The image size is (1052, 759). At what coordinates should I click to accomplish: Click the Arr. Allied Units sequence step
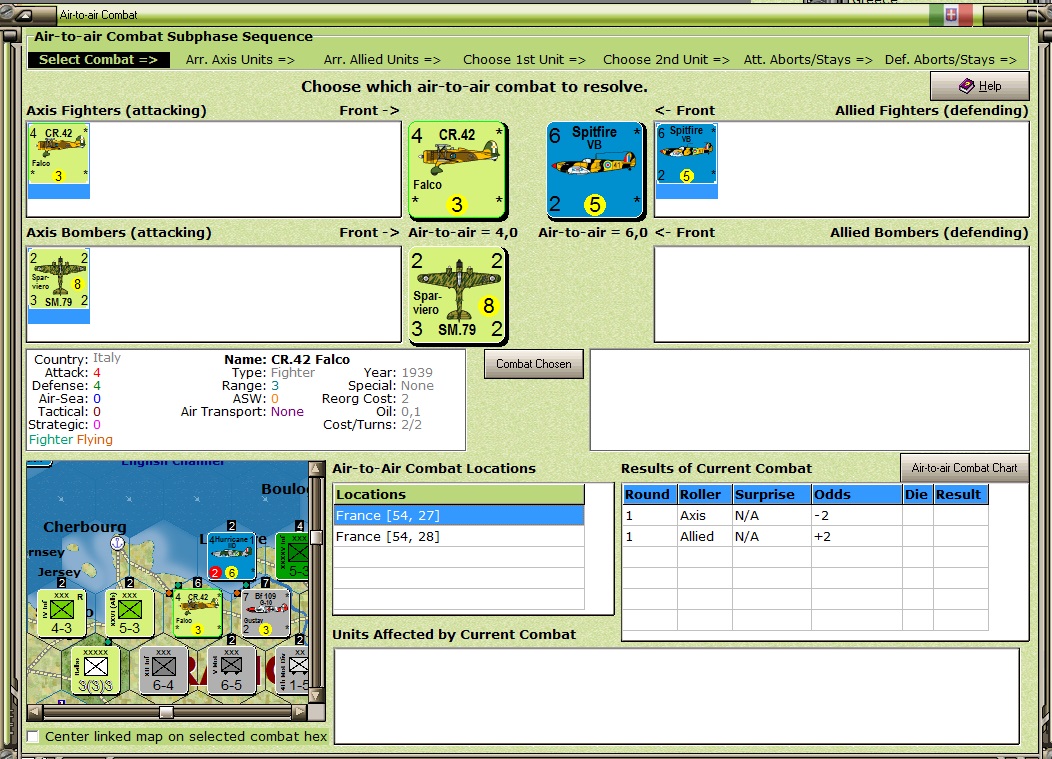tap(382, 60)
